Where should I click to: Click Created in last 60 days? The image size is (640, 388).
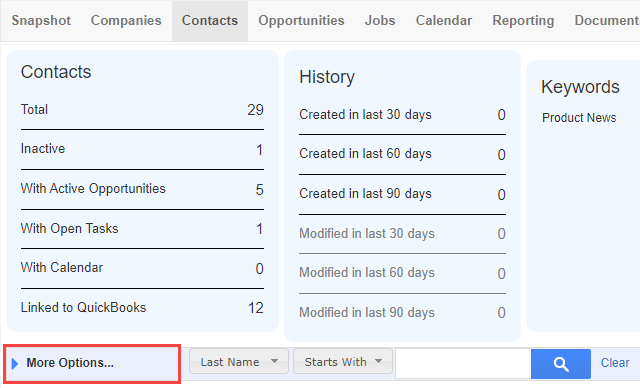[x=402, y=154]
